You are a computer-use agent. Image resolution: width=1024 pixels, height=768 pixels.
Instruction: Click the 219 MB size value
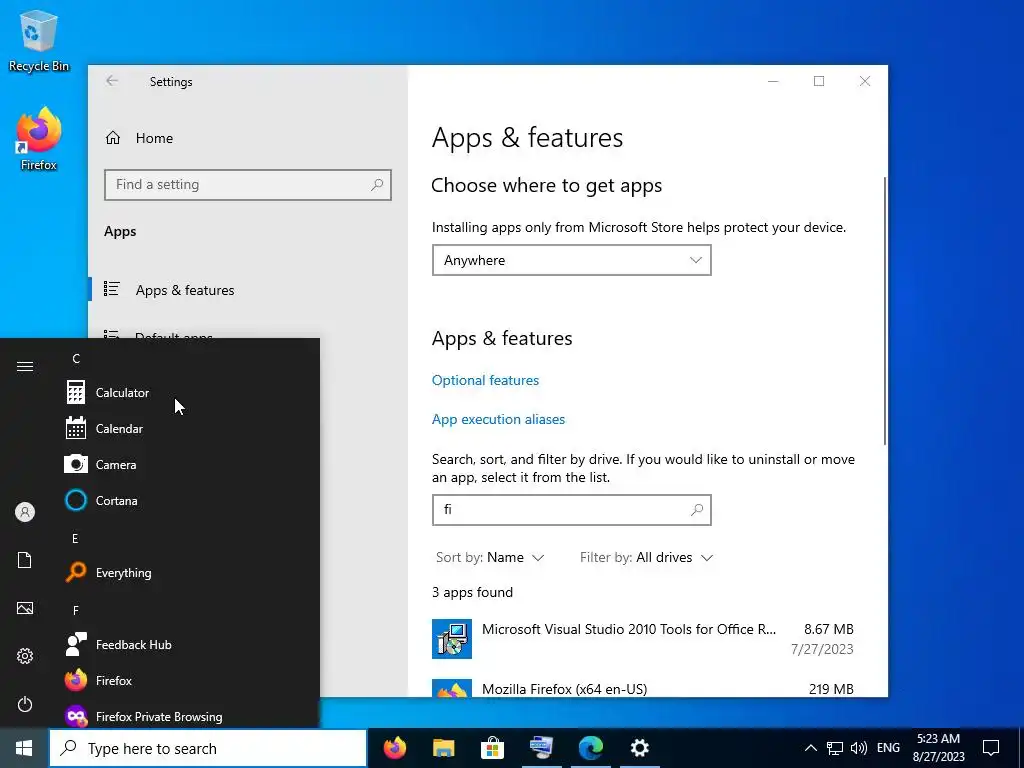(x=831, y=688)
